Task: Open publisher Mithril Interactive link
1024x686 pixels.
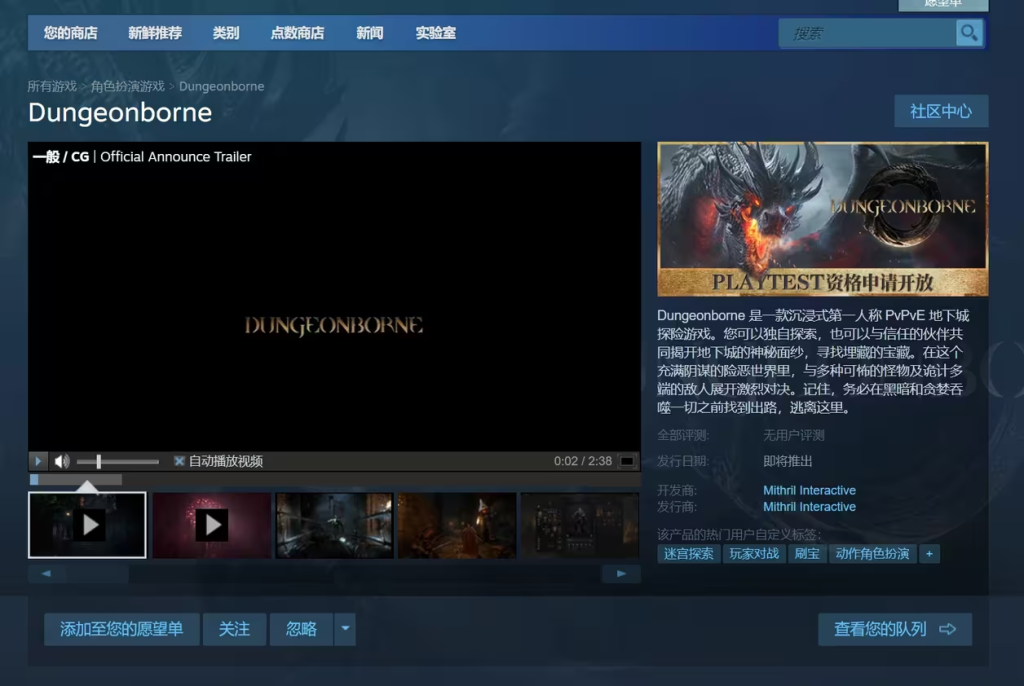Action: (x=809, y=507)
